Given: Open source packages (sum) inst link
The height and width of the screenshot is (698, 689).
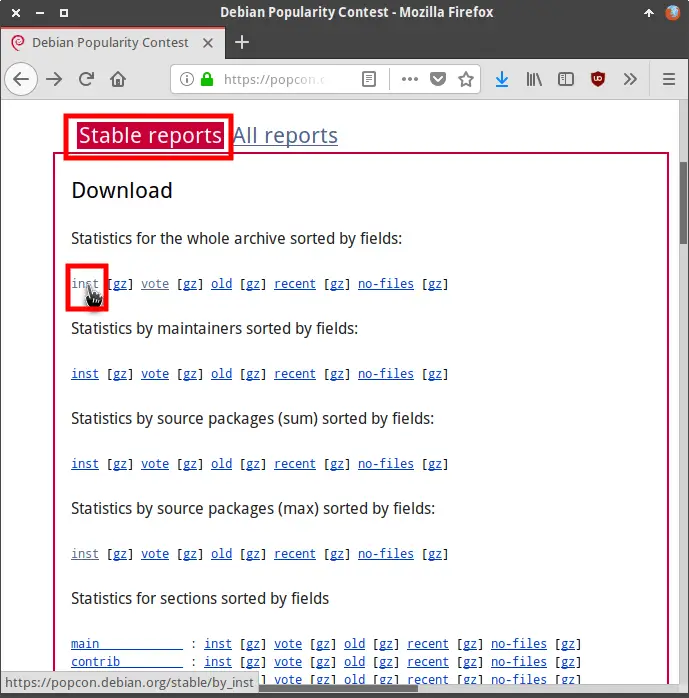Looking at the screenshot, I should click(85, 464).
